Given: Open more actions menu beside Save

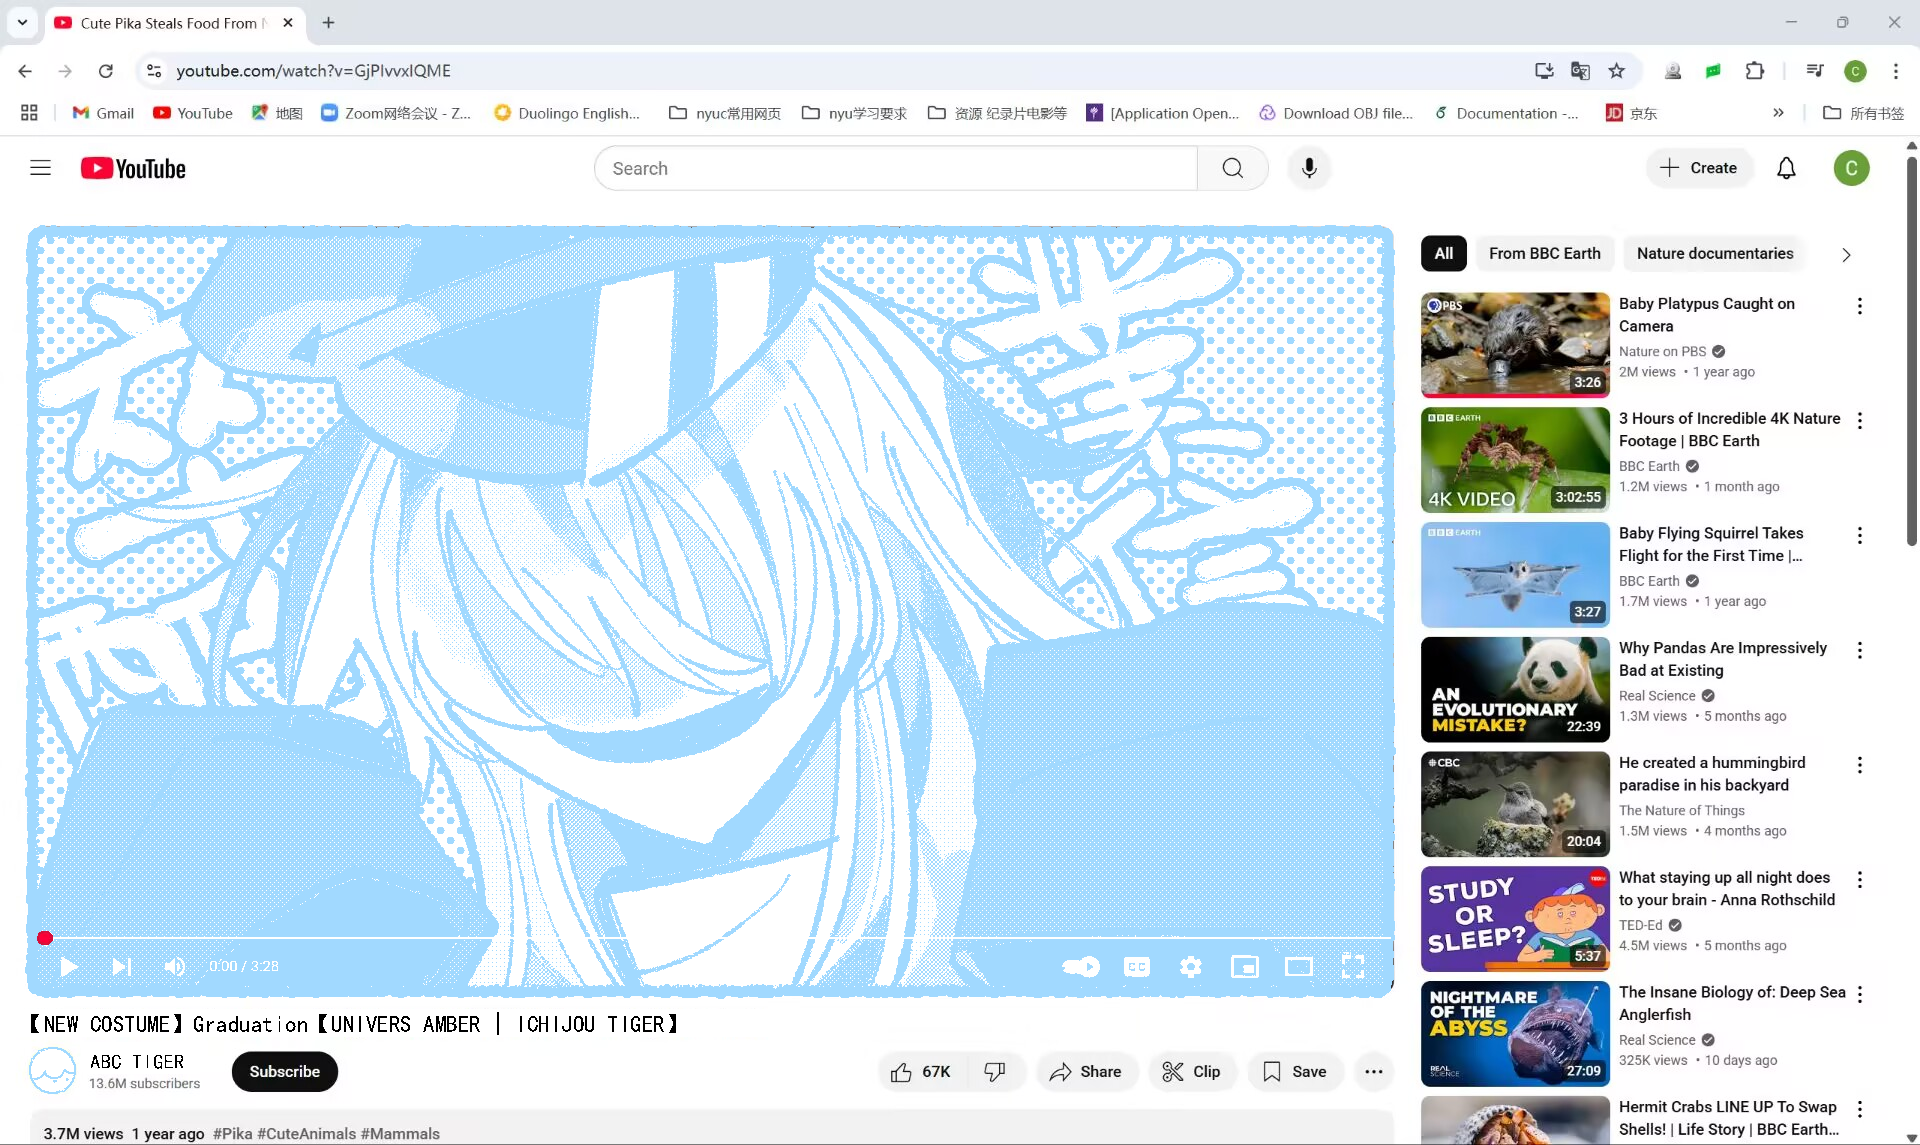Looking at the screenshot, I should [1373, 1071].
